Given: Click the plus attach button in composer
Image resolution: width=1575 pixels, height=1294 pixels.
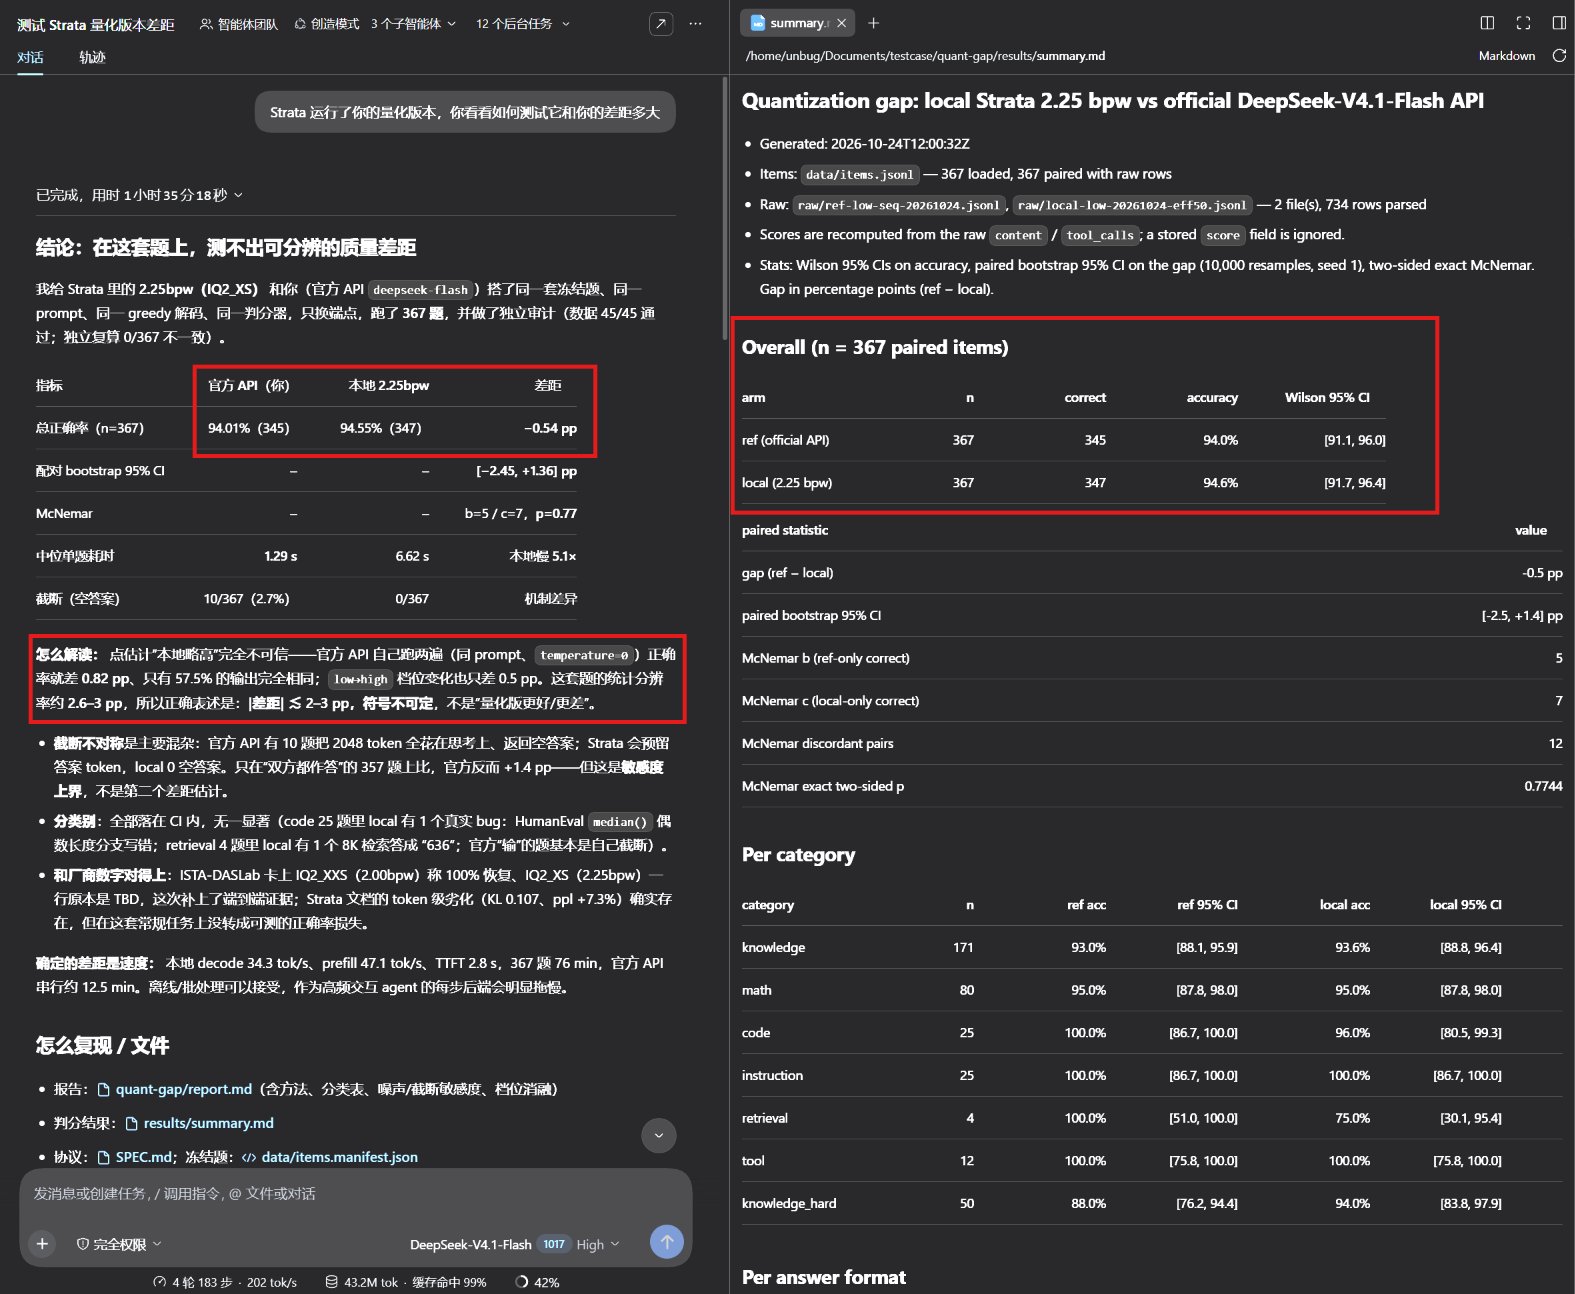Looking at the screenshot, I should click(x=42, y=1244).
